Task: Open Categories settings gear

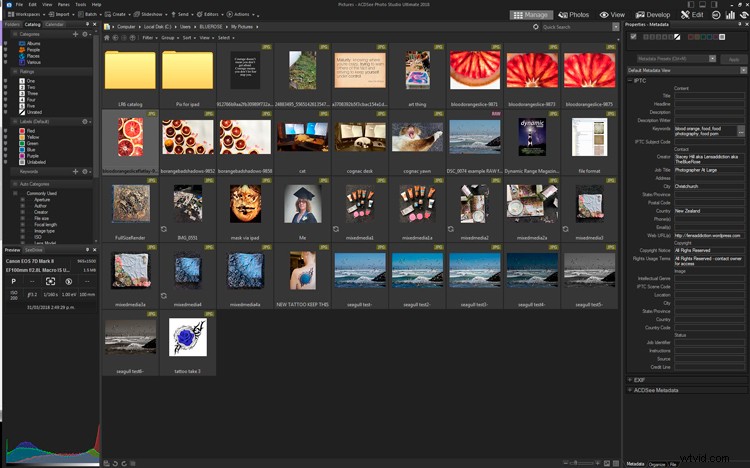Action: [x=85, y=34]
